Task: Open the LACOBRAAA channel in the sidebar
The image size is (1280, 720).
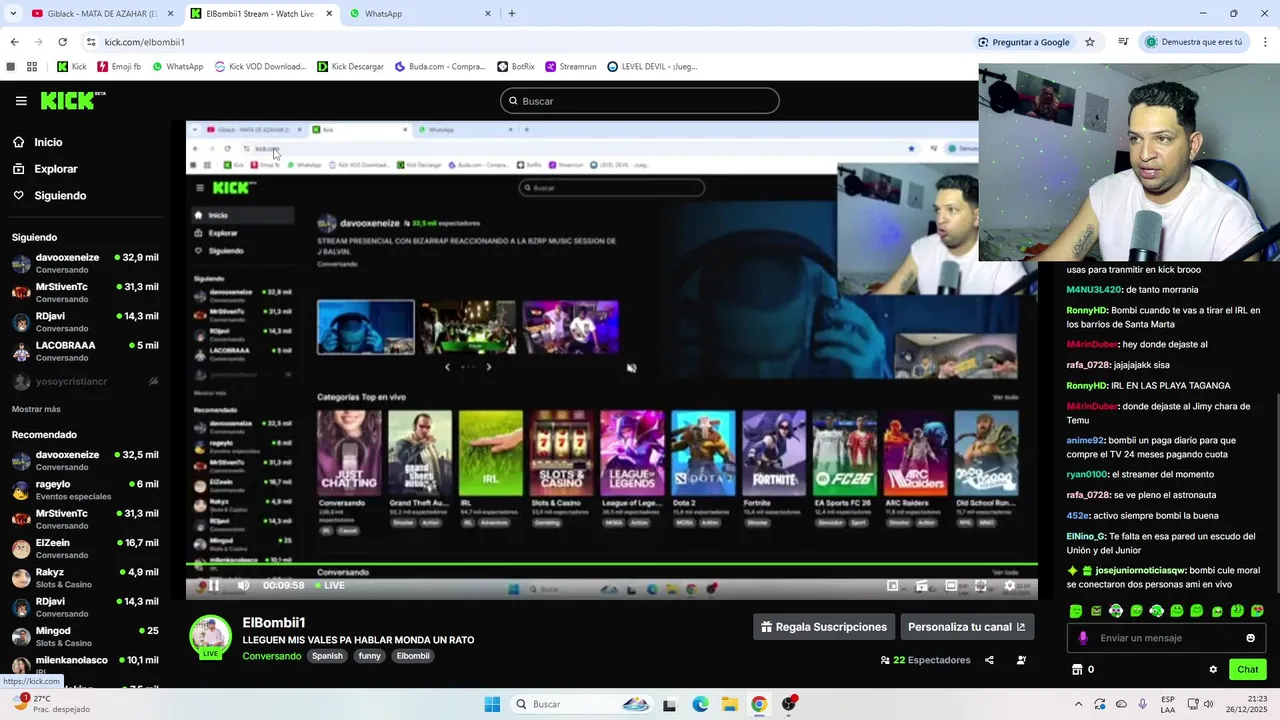Action: (85, 351)
